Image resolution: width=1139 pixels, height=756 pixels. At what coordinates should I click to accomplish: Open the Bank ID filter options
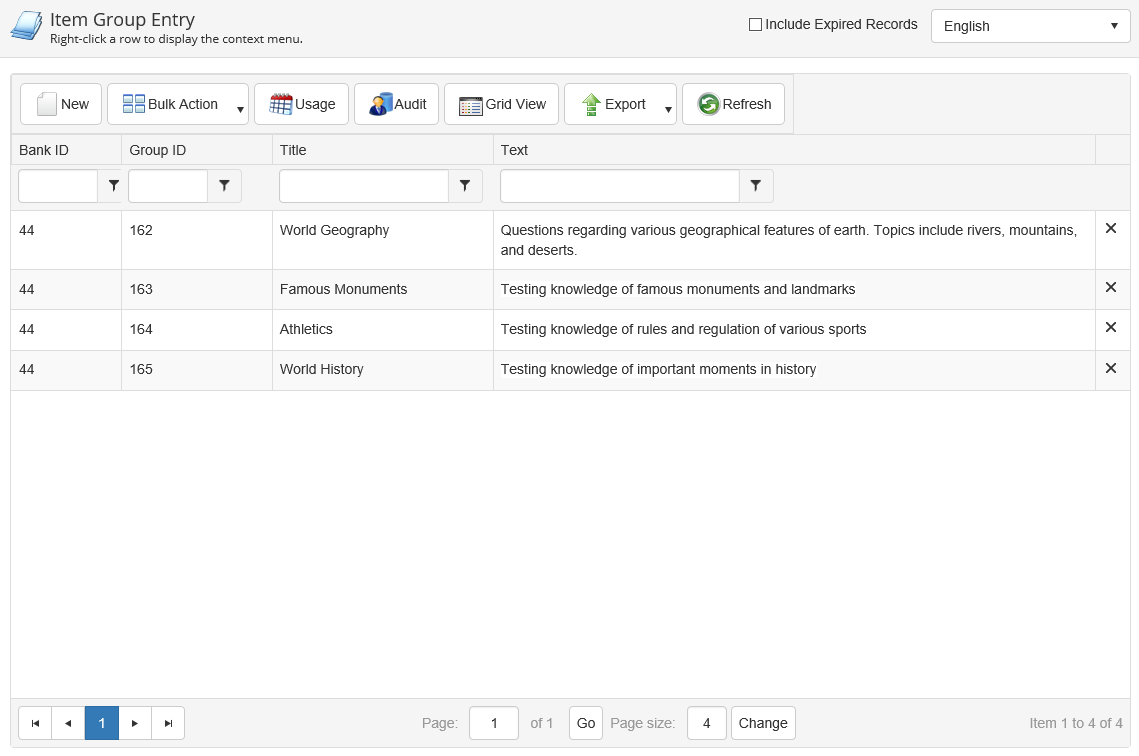[x=113, y=186]
